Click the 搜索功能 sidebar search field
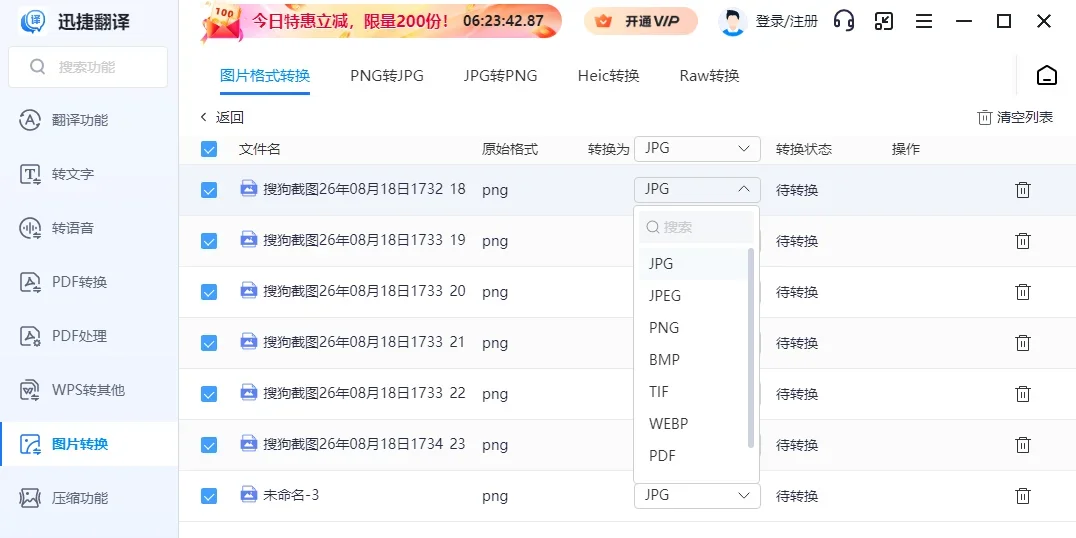Image resolution: width=1076 pixels, height=538 pixels. tap(88, 67)
